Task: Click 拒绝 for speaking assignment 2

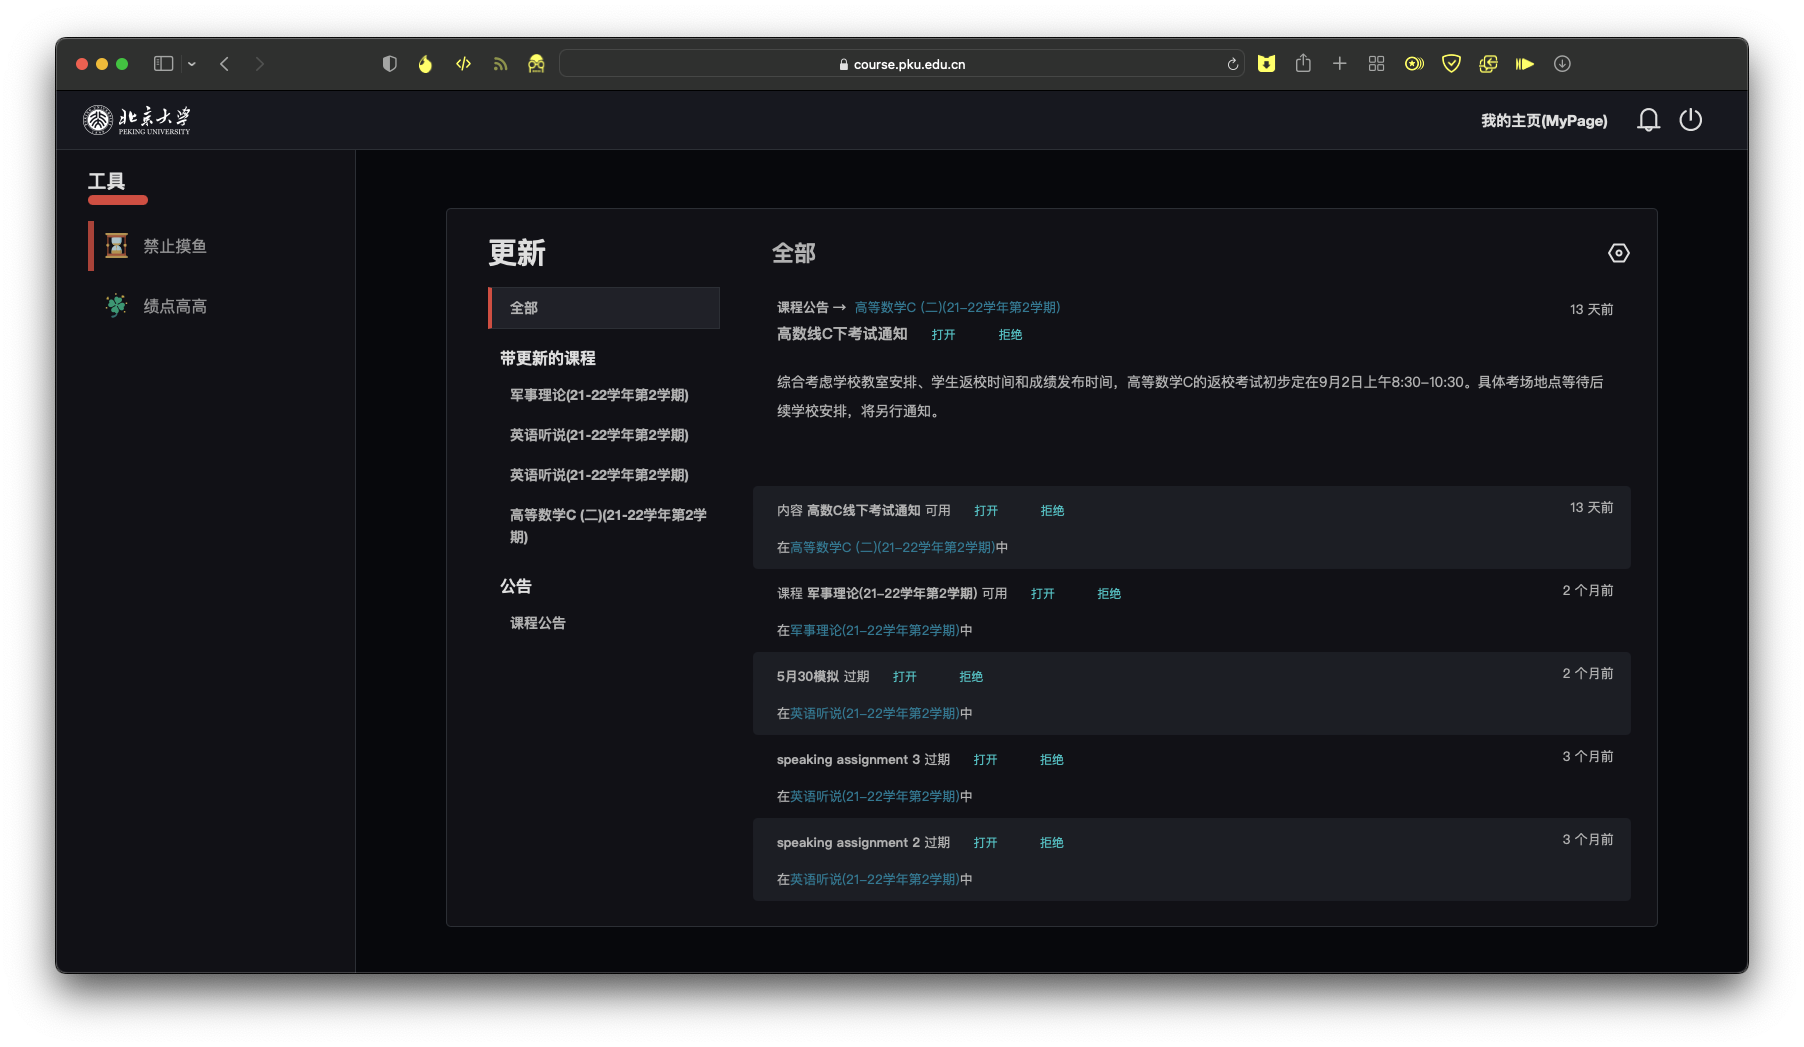Action: coord(1052,843)
